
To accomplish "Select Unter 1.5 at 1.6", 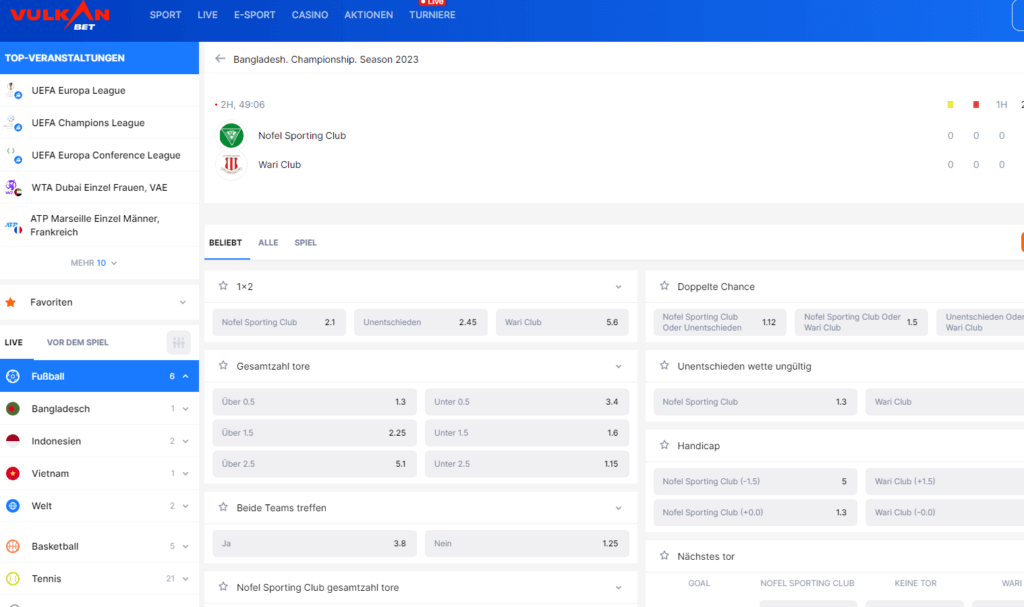I will [526, 433].
